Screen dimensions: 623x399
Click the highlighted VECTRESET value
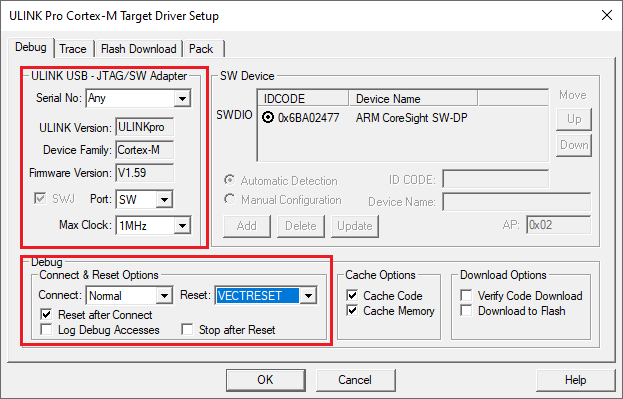click(258, 296)
